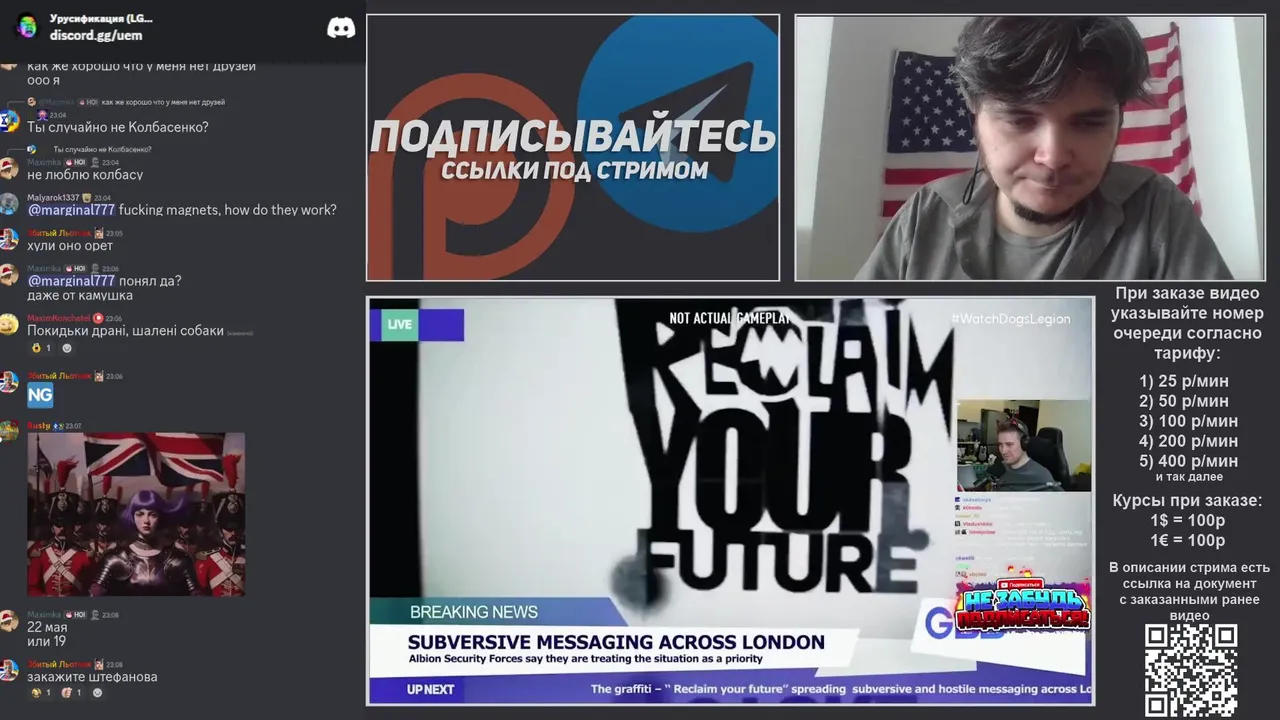Click the avatar beside 'хули оно орет'
The width and height of the screenshot is (1280, 720).
tap(9, 239)
